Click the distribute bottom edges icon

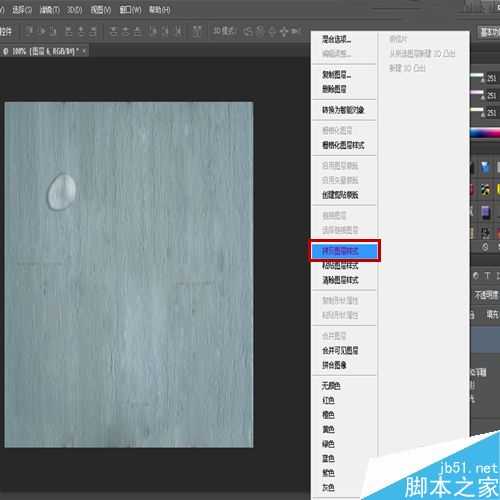pos(137,32)
